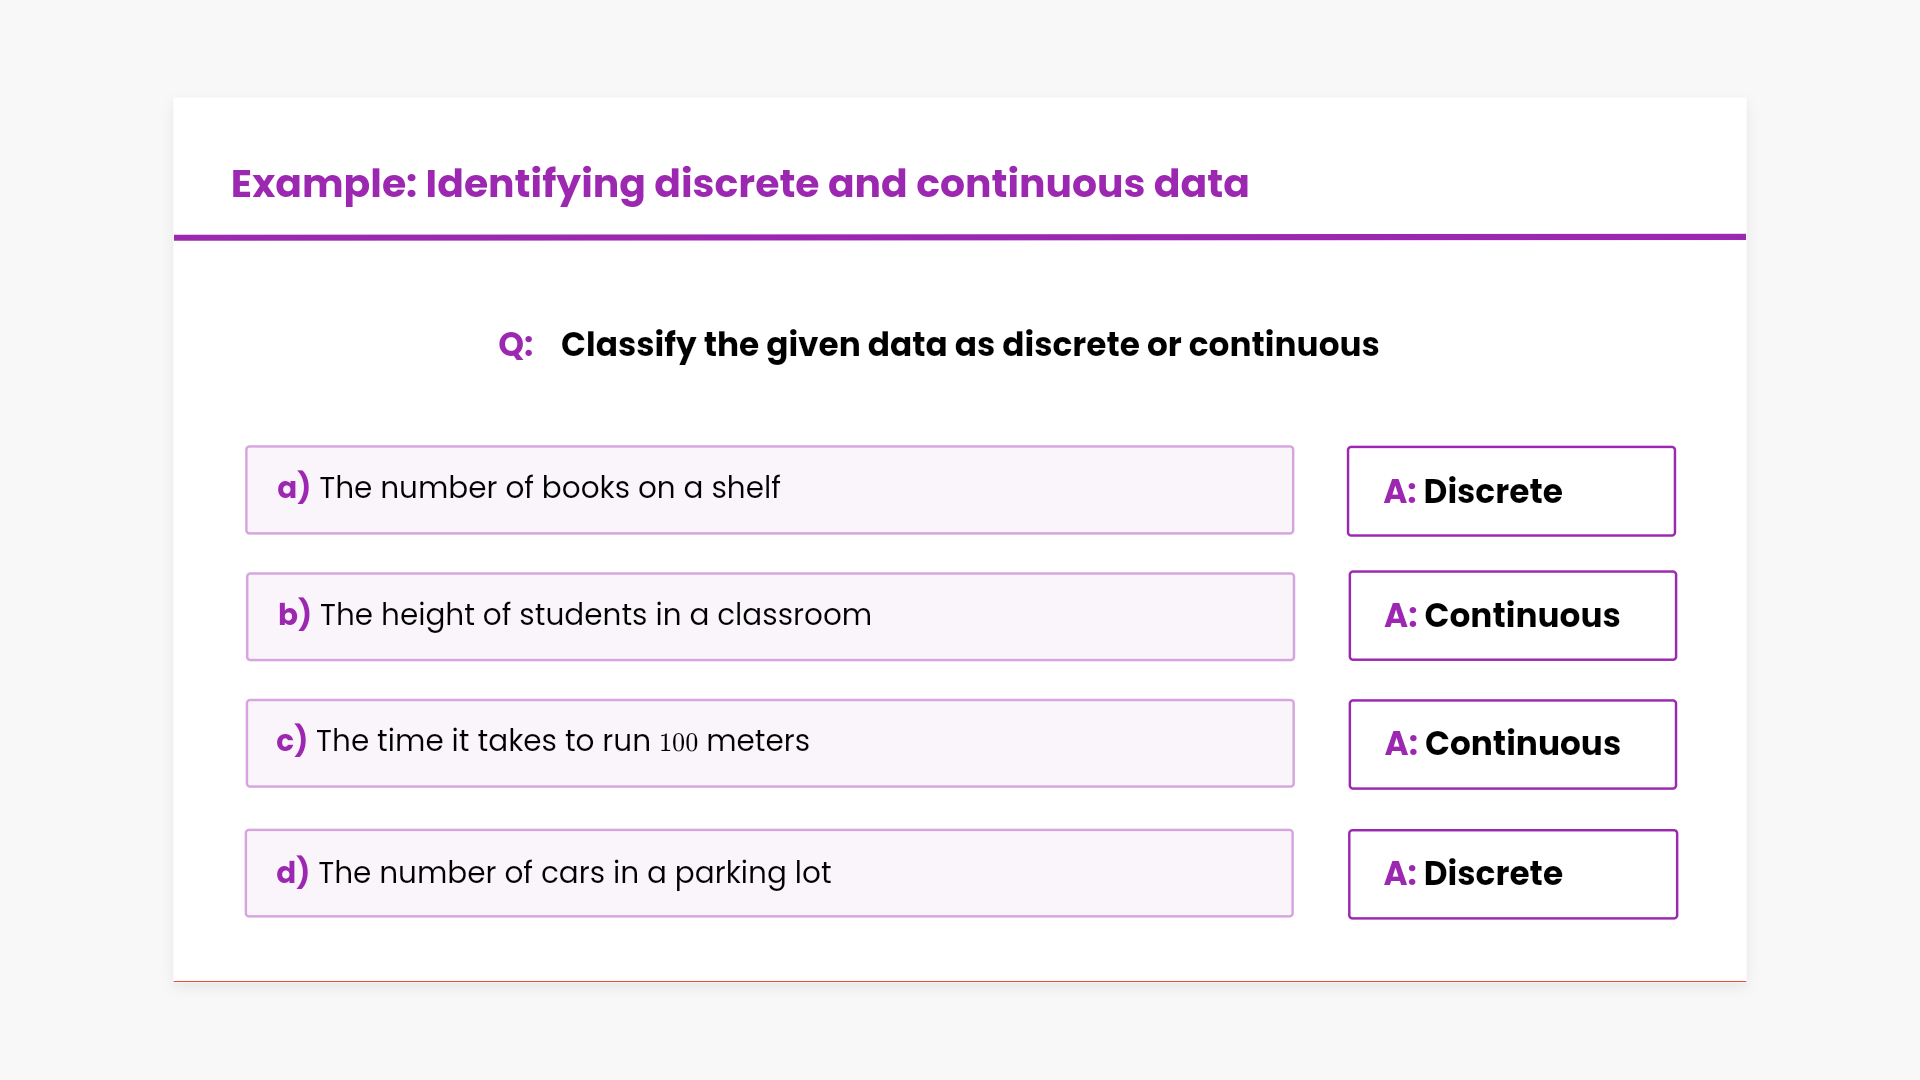Click the purple "Q:" label
This screenshot has width=1920, height=1080.
click(515, 345)
